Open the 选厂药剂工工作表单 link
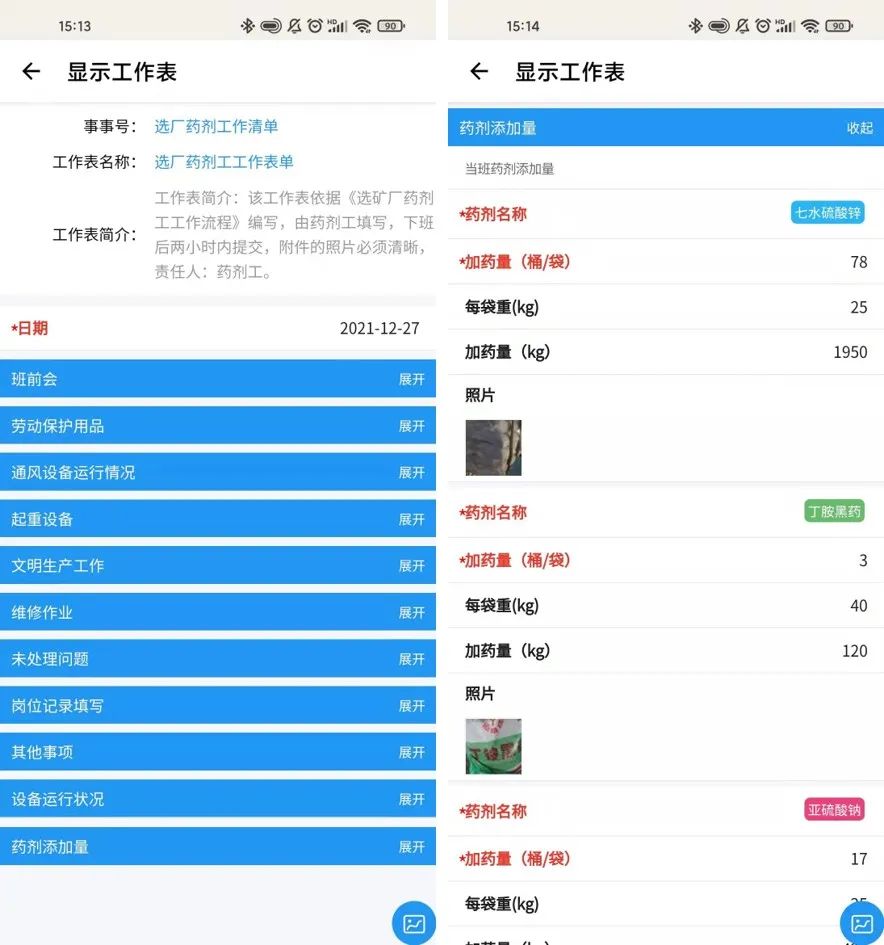 (224, 162)
